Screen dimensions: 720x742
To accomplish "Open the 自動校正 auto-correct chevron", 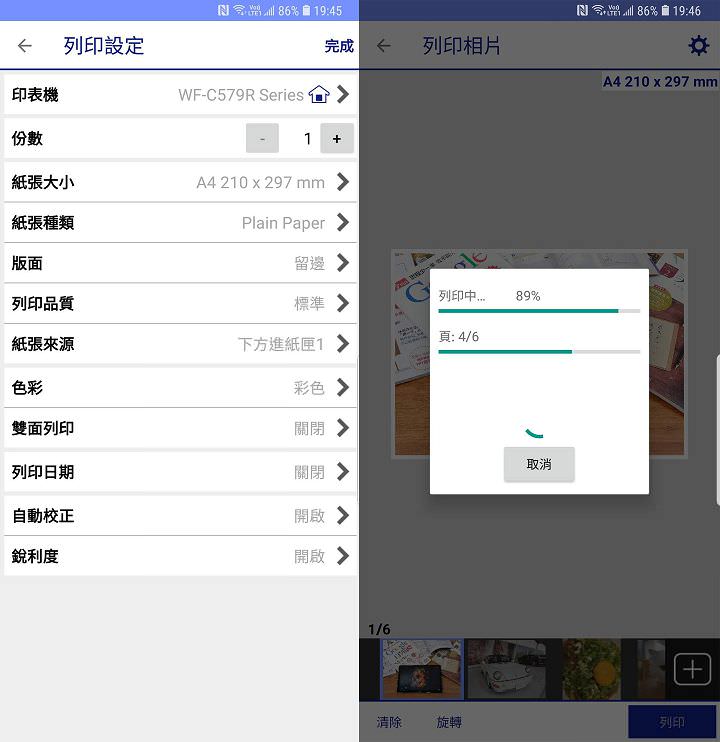I will (x=343, y=515).
